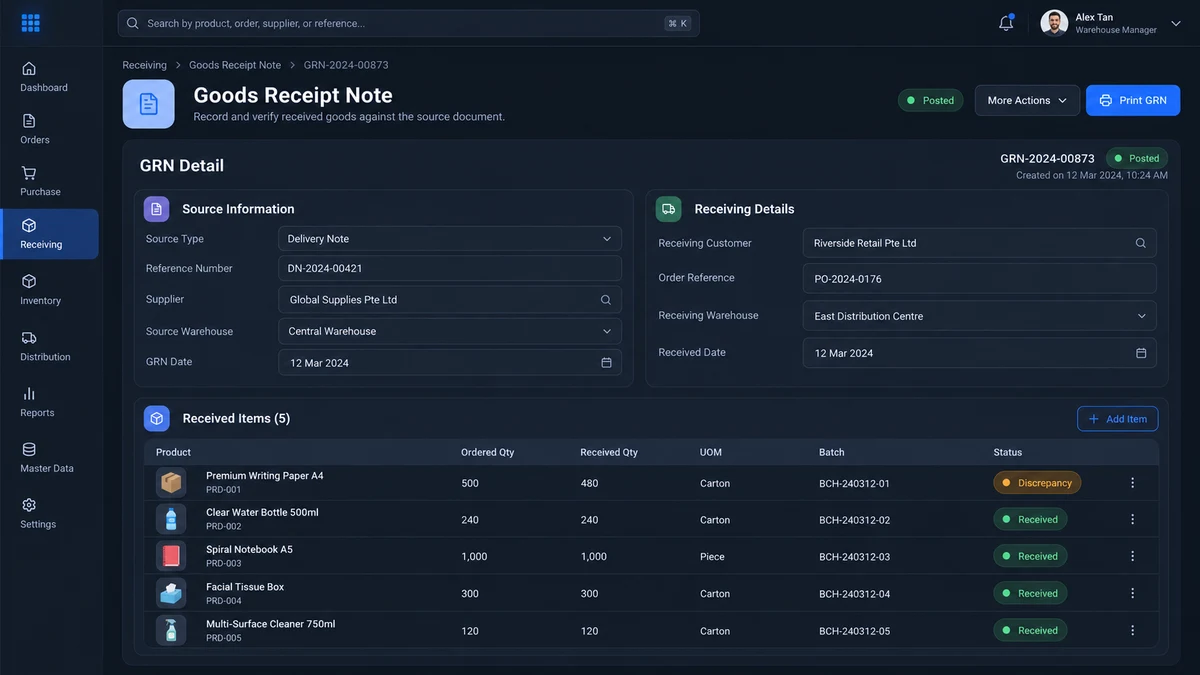Image resolution: width=1200 pixels, height=675 pixels.
Task: Focus the global search field
Action: [408, 23]
